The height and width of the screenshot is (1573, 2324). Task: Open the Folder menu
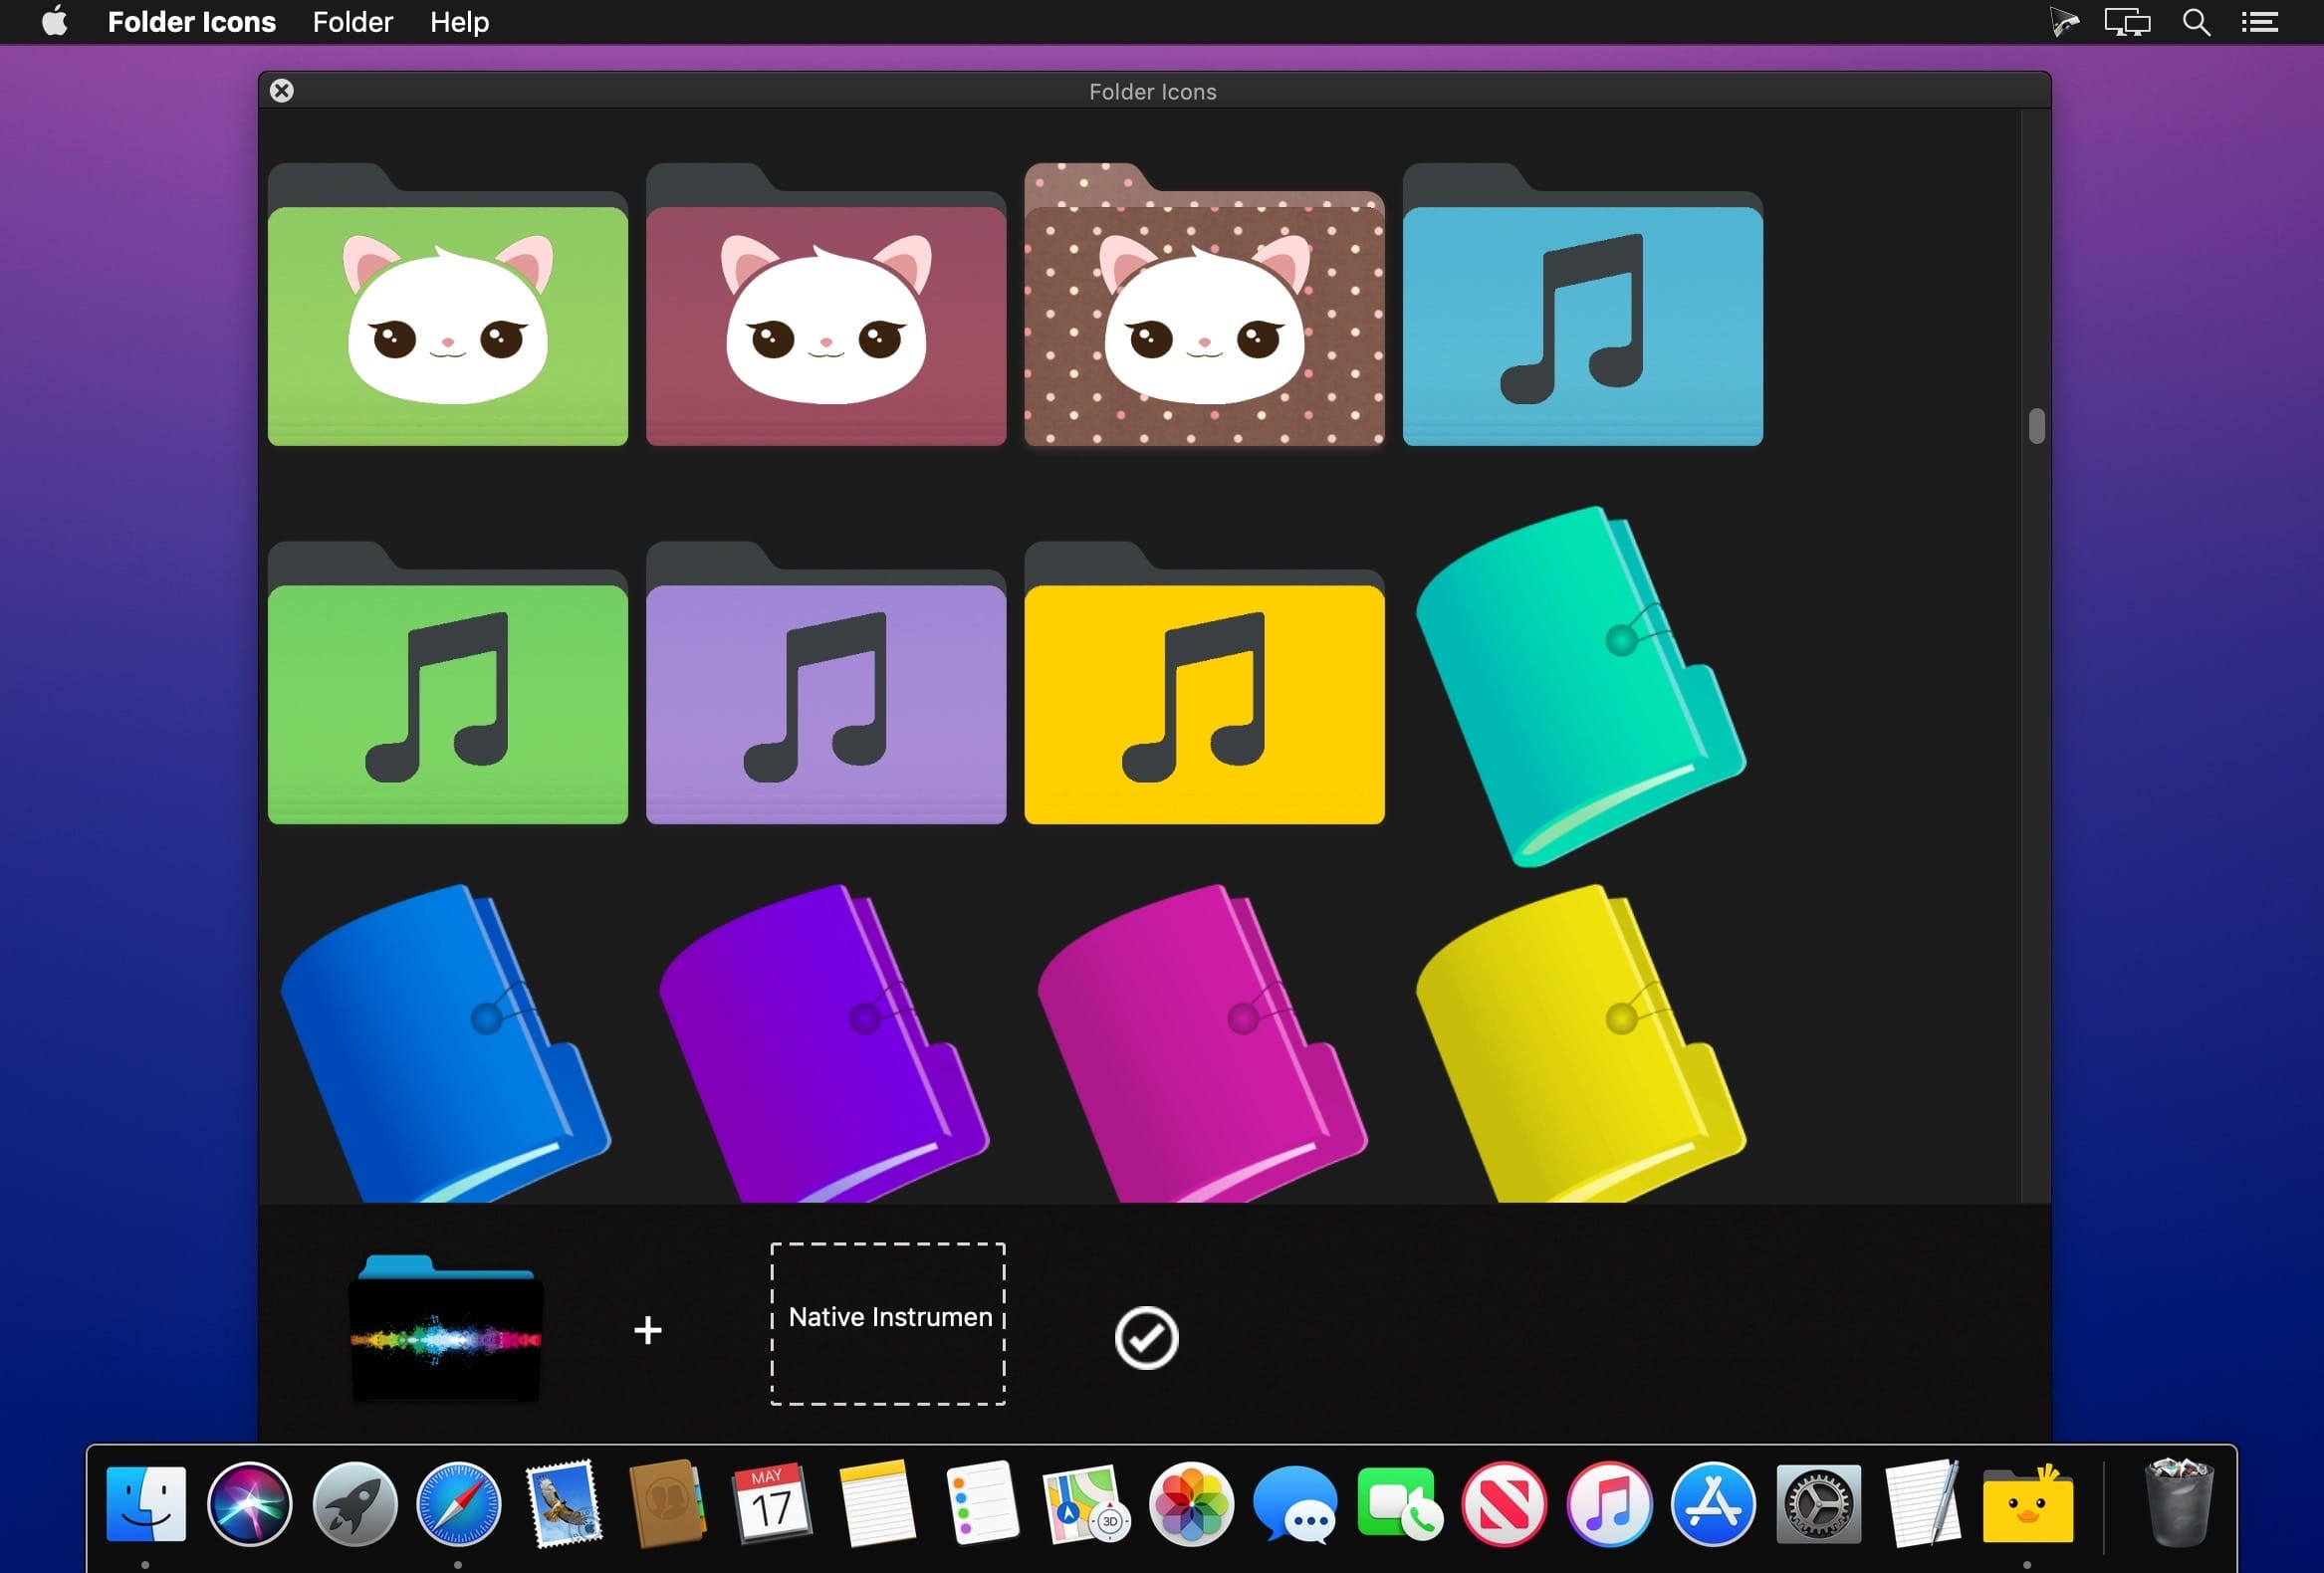(352, 22)
